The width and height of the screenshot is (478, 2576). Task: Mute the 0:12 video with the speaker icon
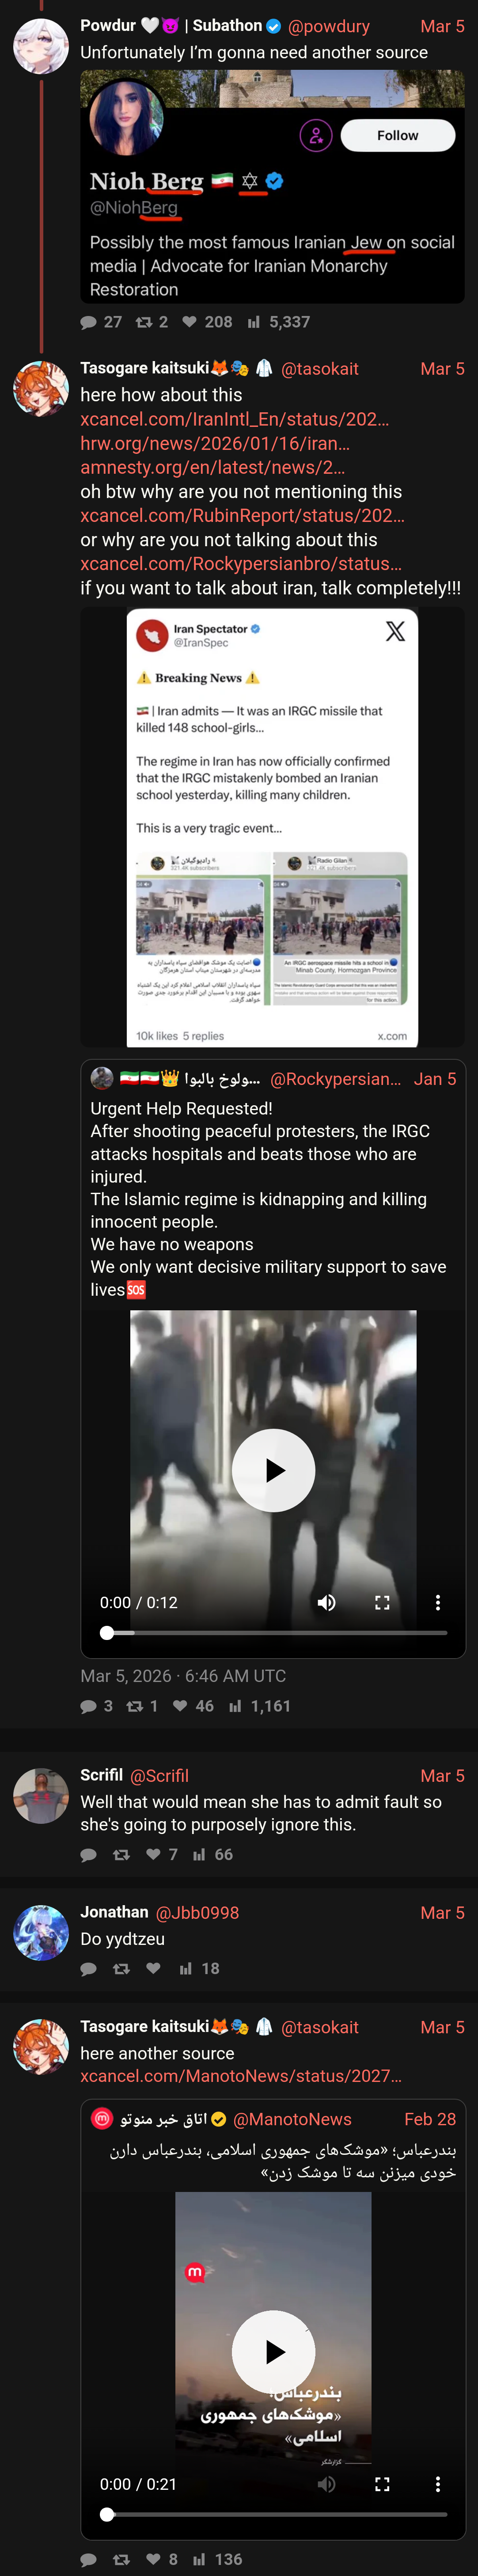[326, 1602]
